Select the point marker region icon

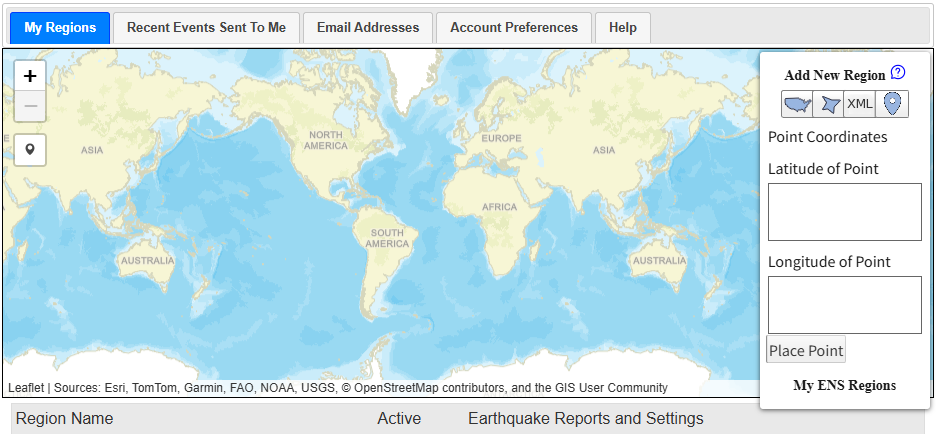click(x=892, y=104)
